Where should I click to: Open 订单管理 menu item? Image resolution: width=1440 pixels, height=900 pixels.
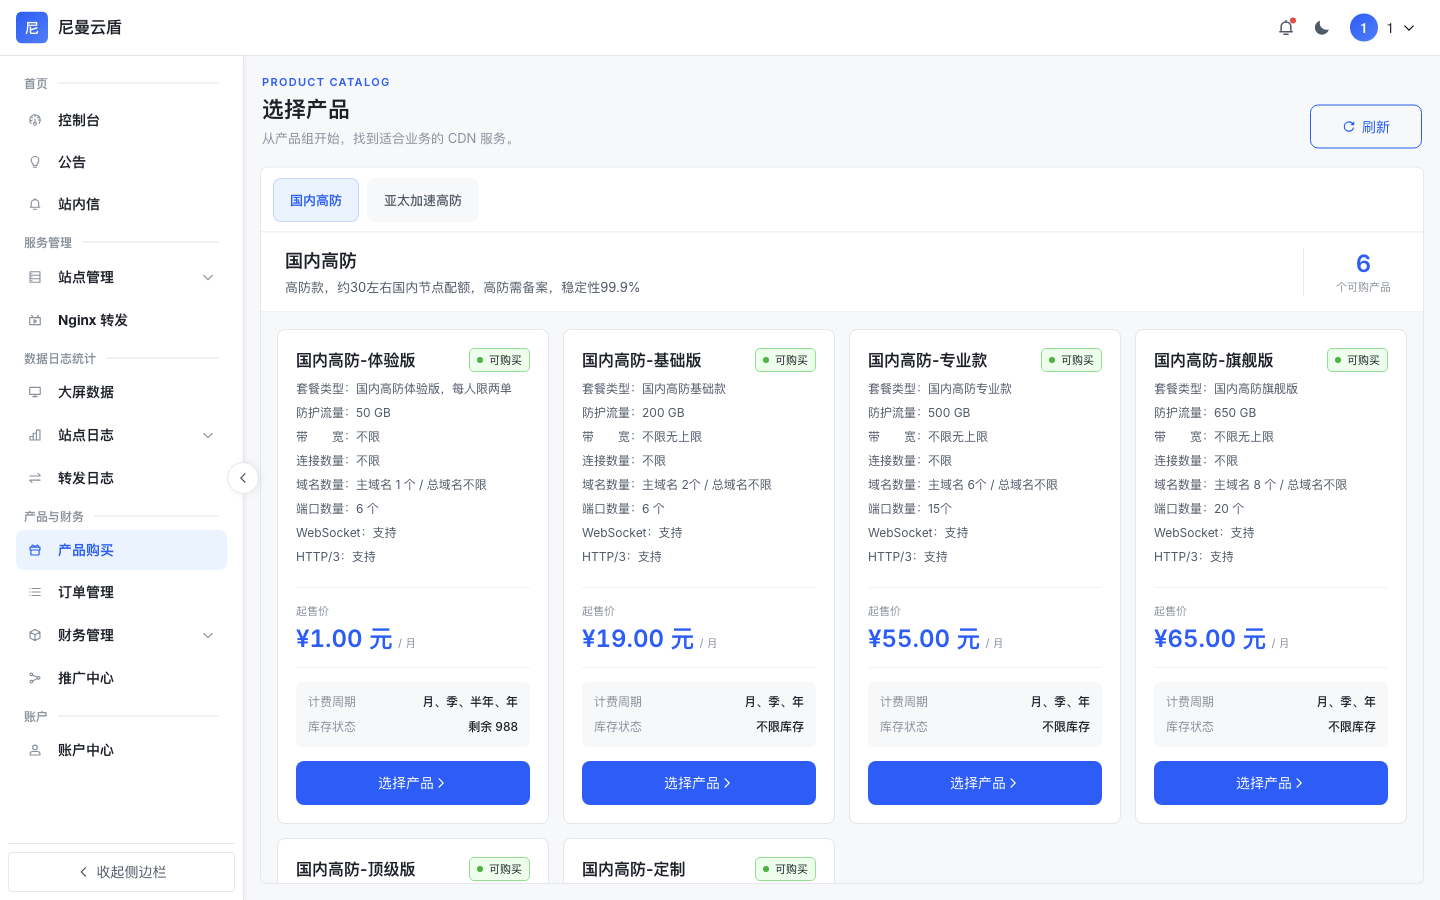coord(121,592)
